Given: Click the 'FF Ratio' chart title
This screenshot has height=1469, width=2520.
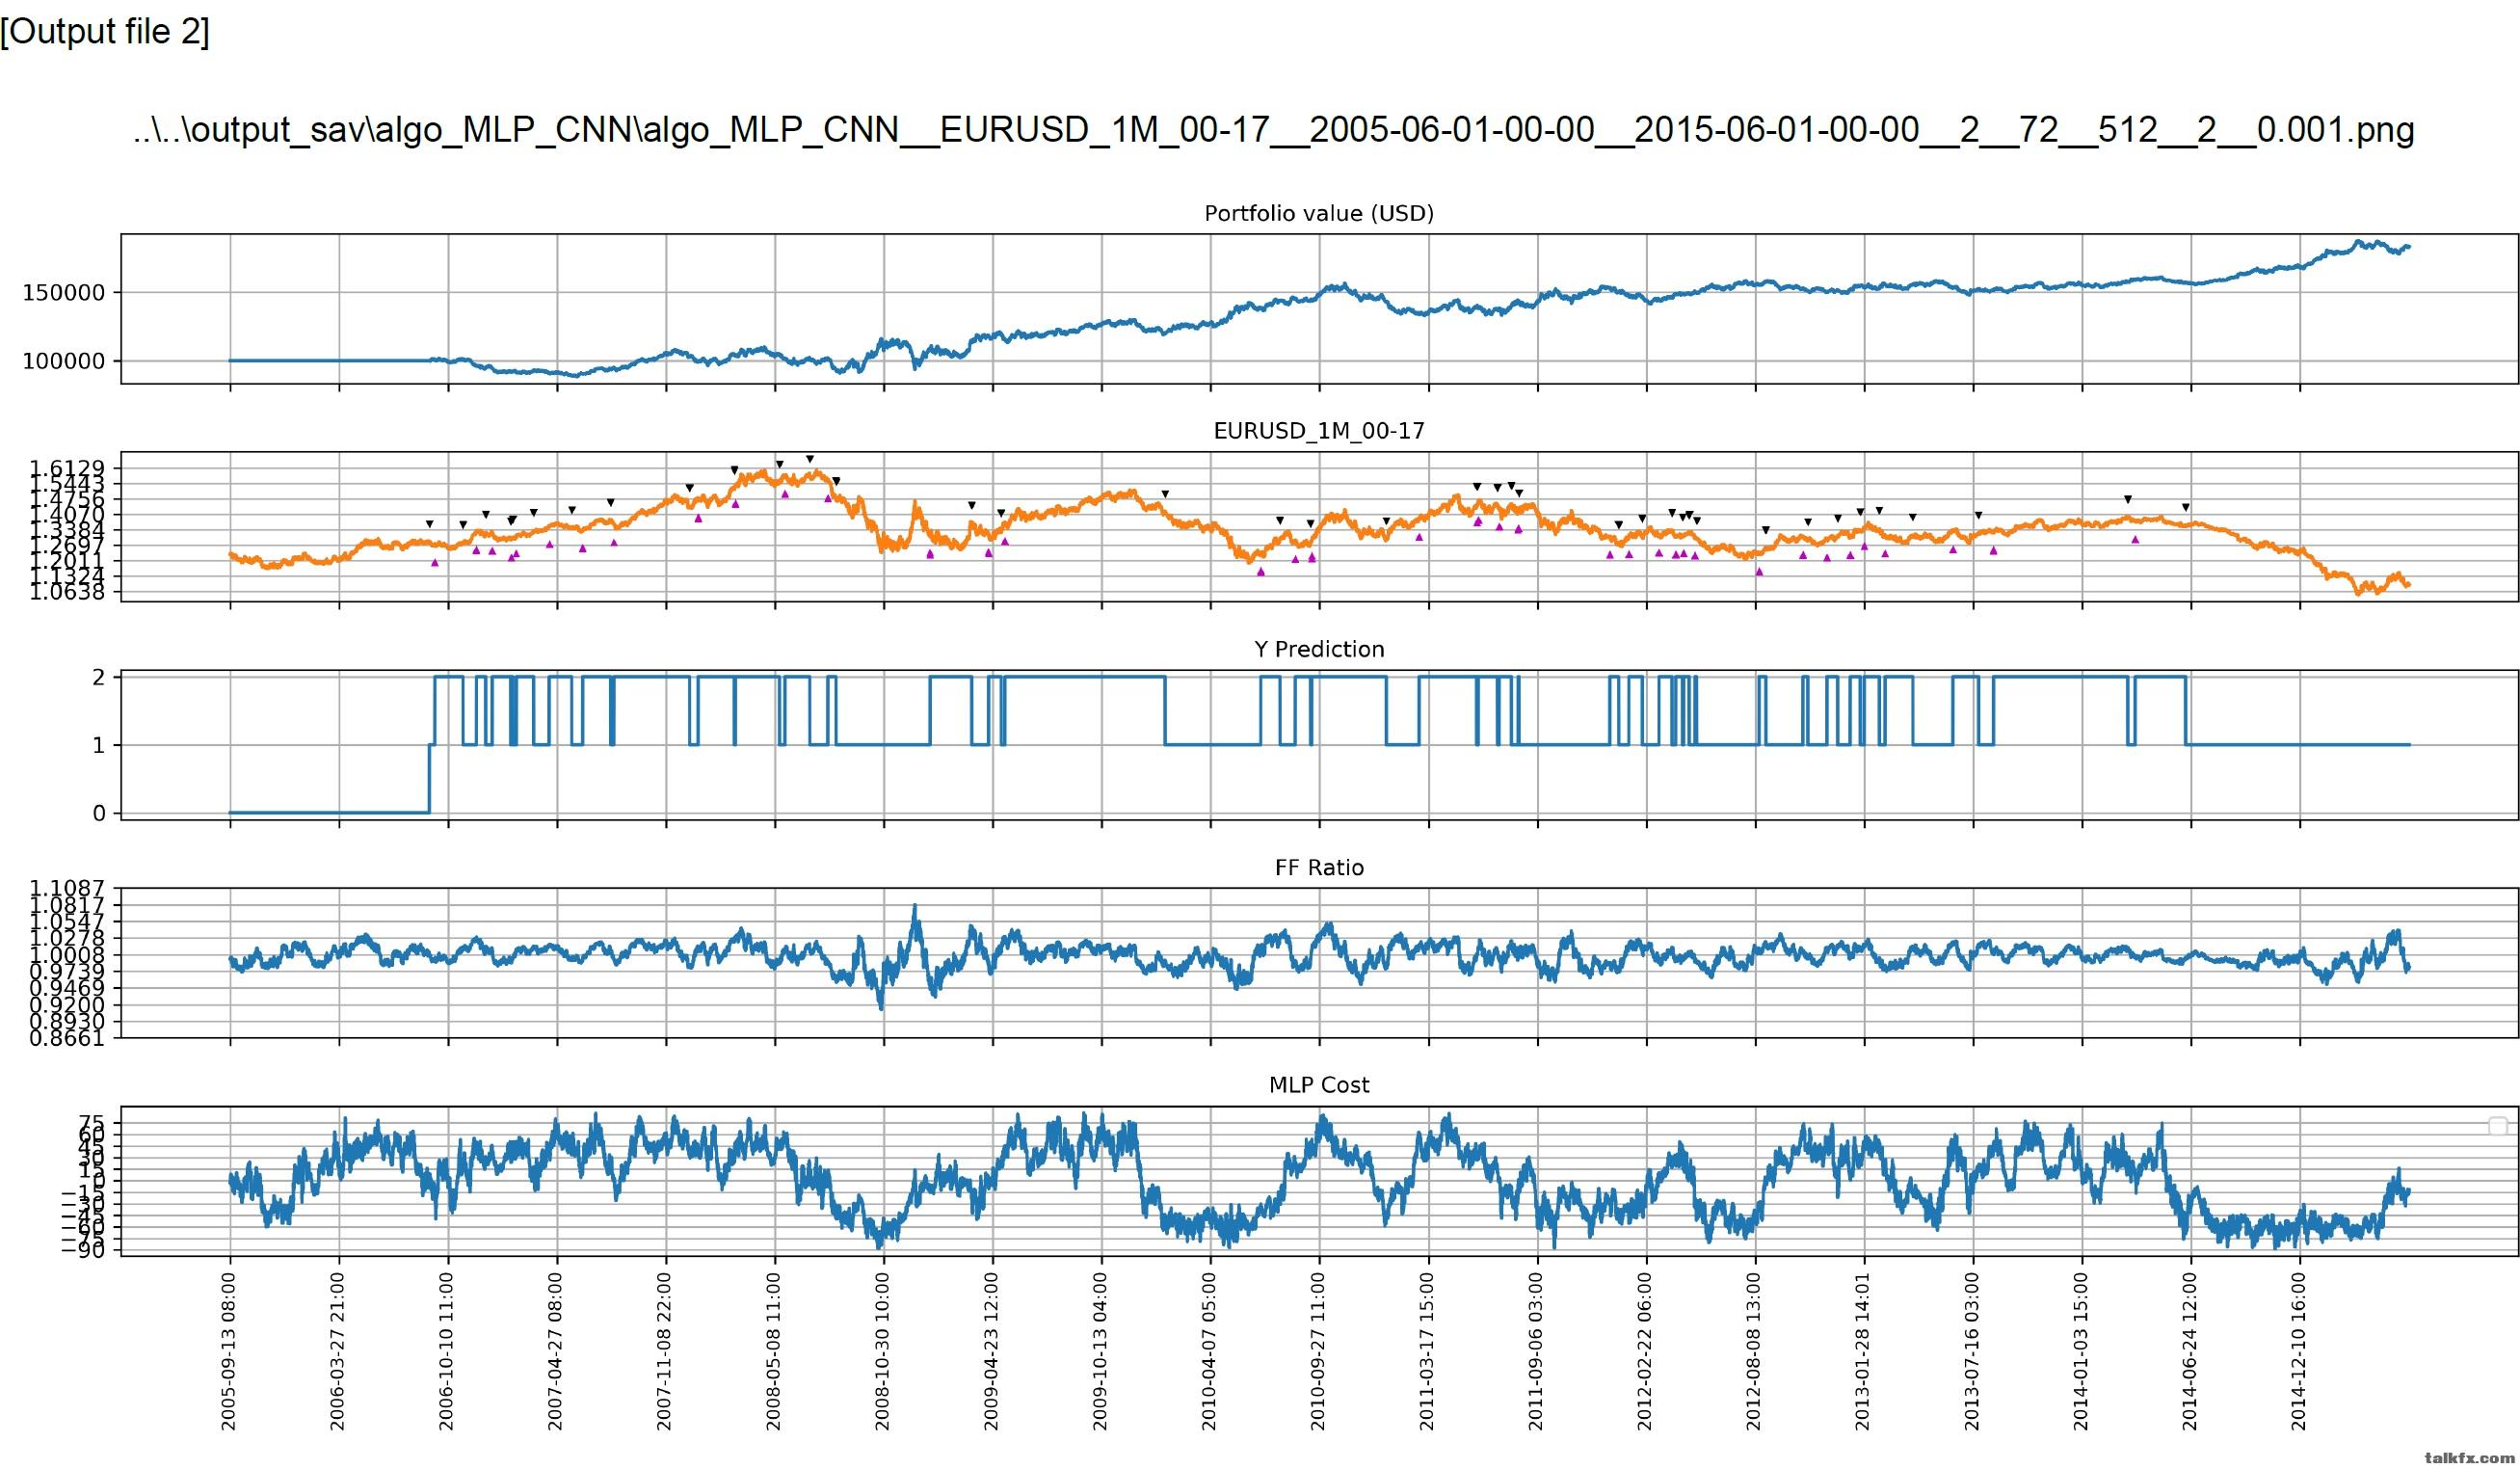Looking at the screenshot, I should pyautogui.click(x=1319, y=867).
